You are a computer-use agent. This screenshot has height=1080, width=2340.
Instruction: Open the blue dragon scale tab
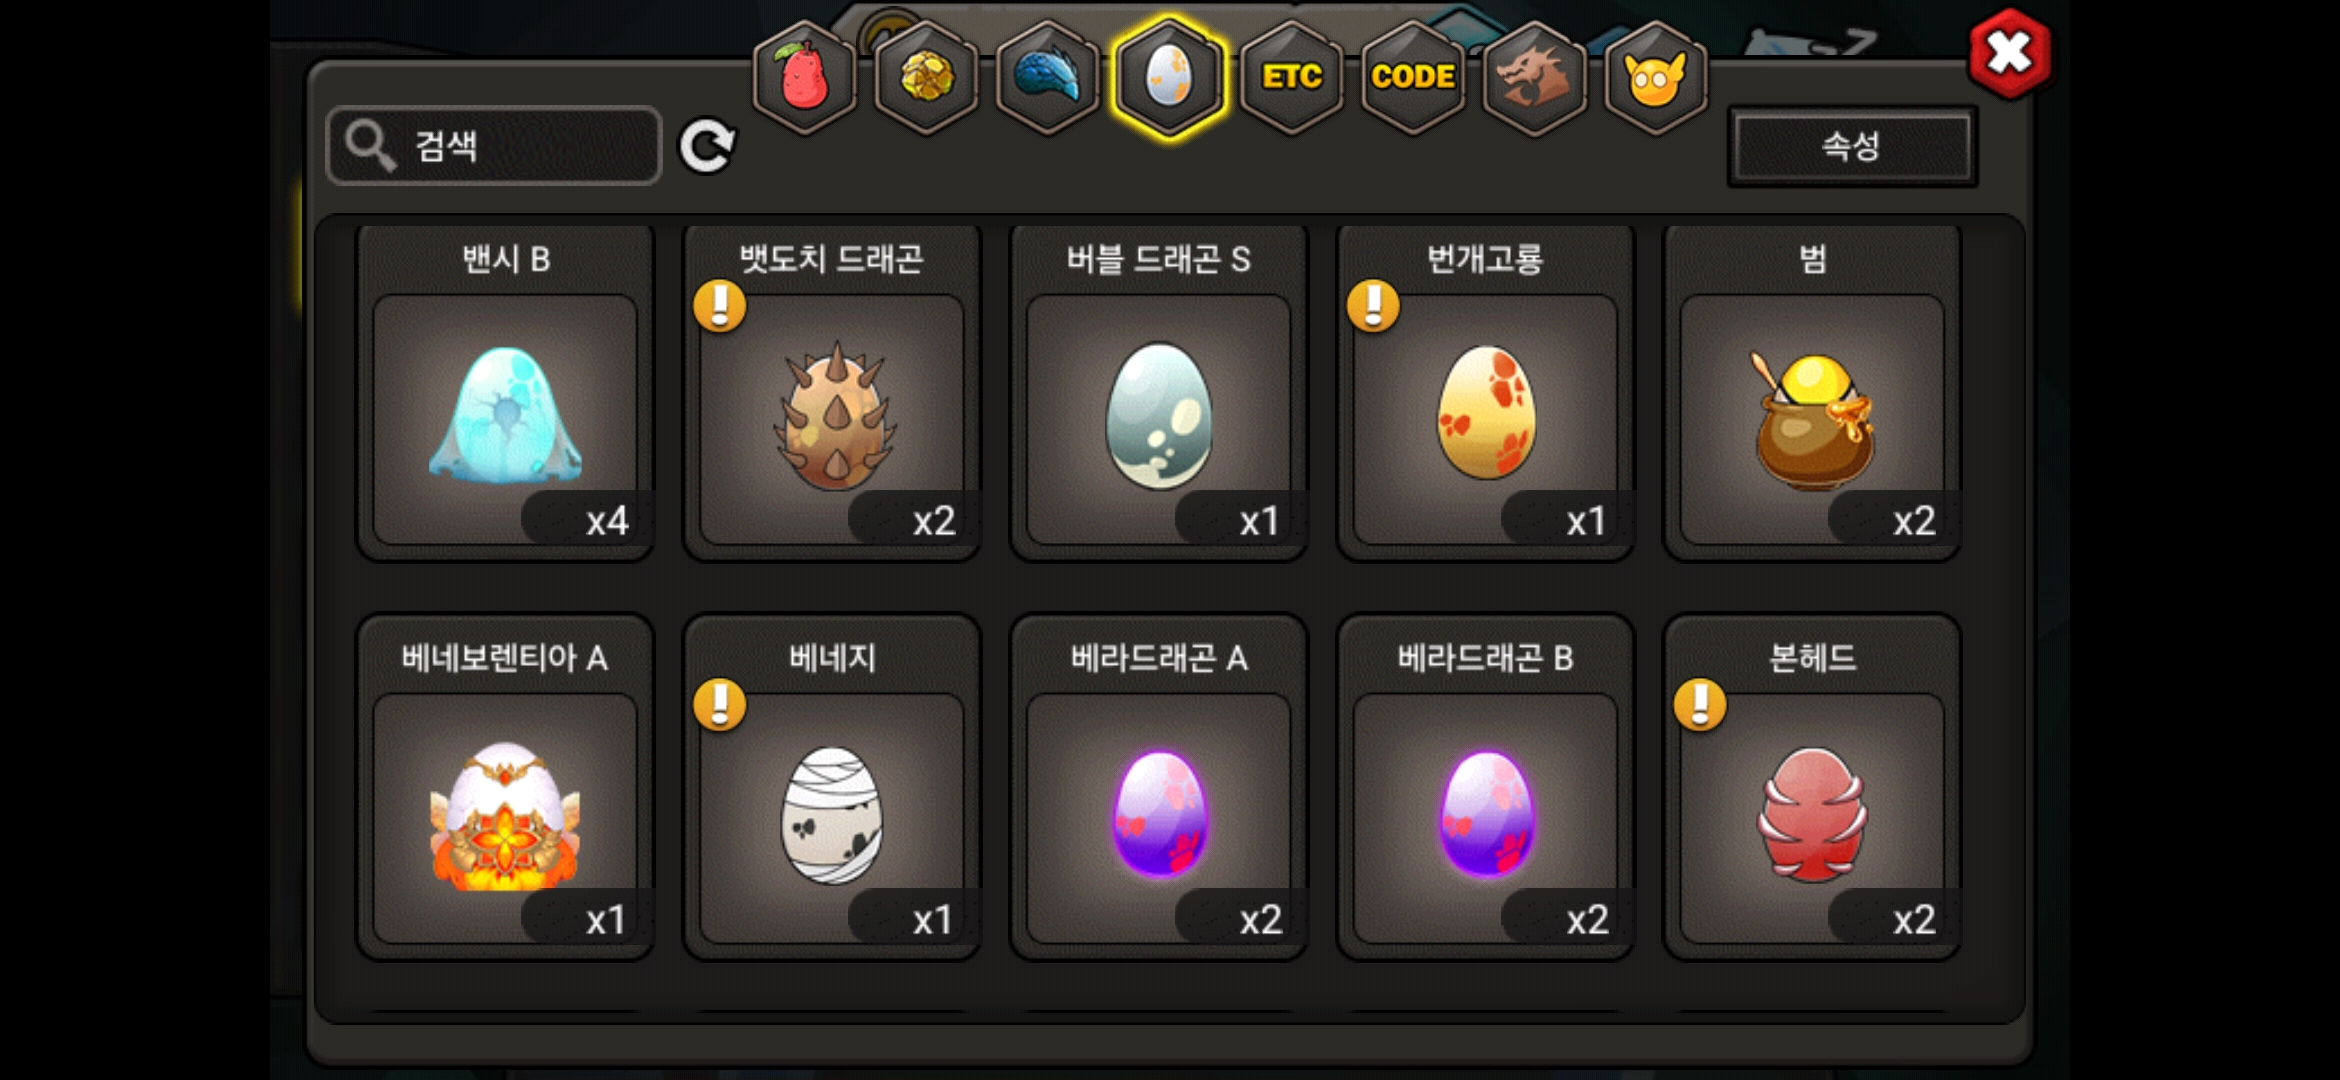click(1048, 78)
